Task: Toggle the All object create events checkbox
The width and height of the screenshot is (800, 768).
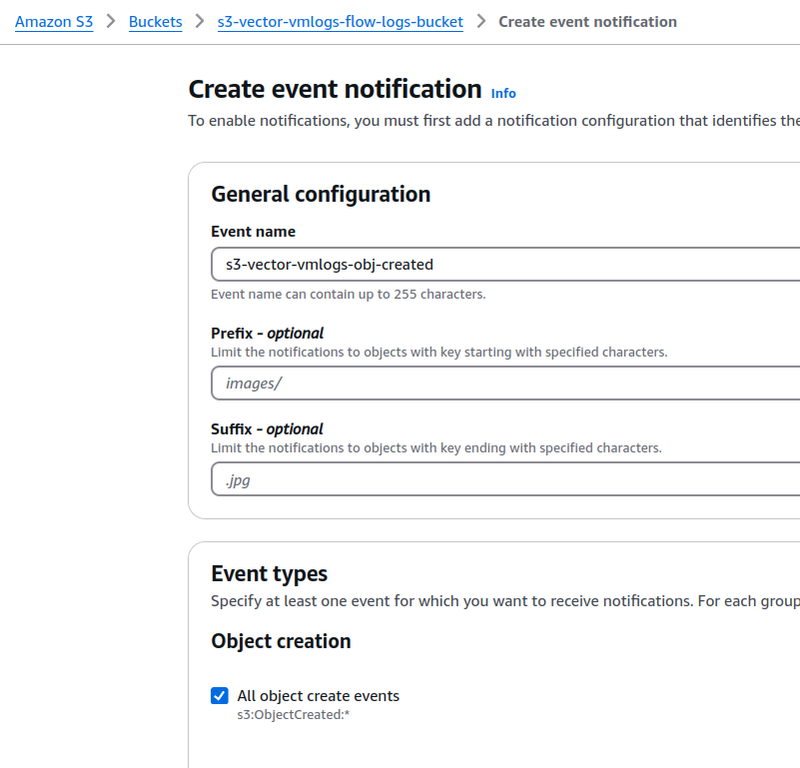Action: pos(219,696)
